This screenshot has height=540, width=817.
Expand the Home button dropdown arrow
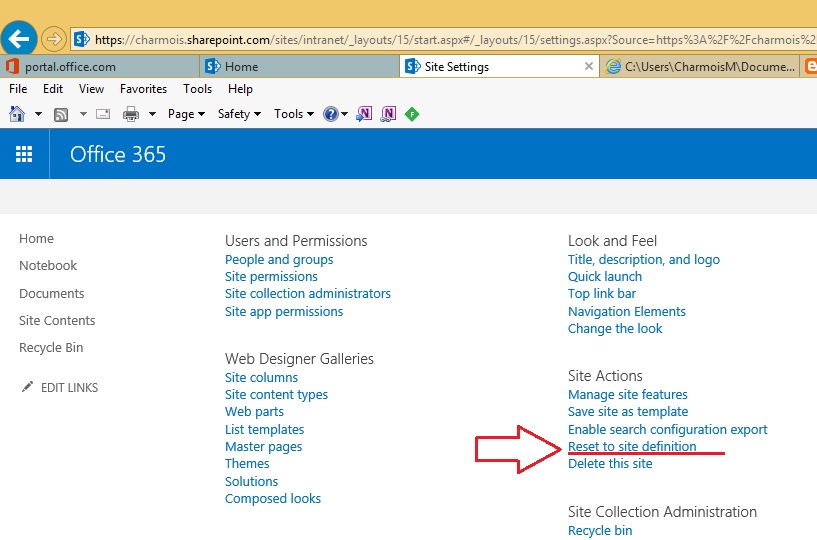click(x=38, y=114)
